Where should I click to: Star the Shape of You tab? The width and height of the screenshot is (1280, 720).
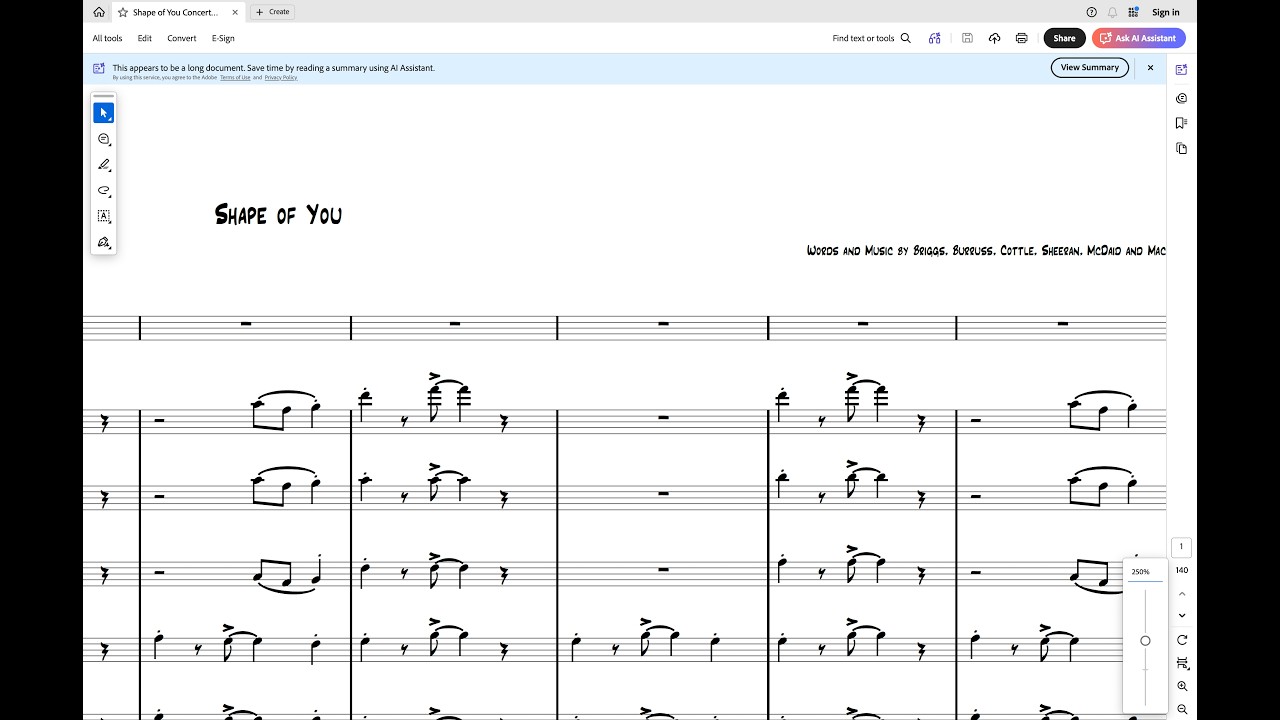tap(123, 12)
